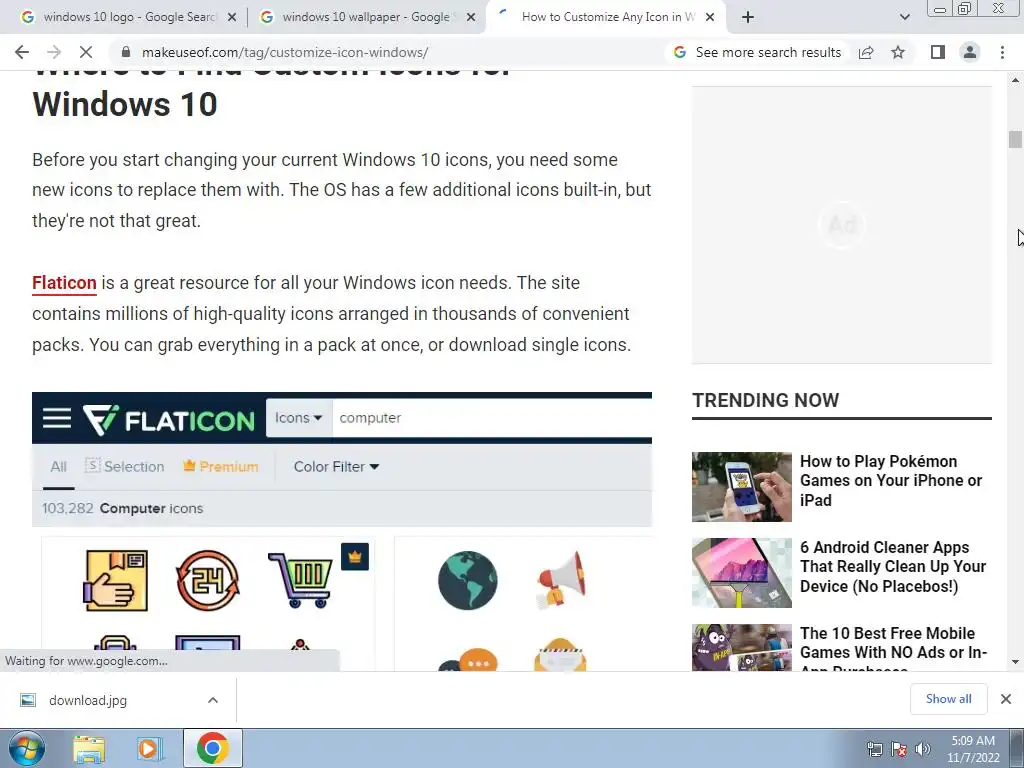1024x768 pixels.
Task: Select the Premium tab with crown
Action: pos(221,466)
